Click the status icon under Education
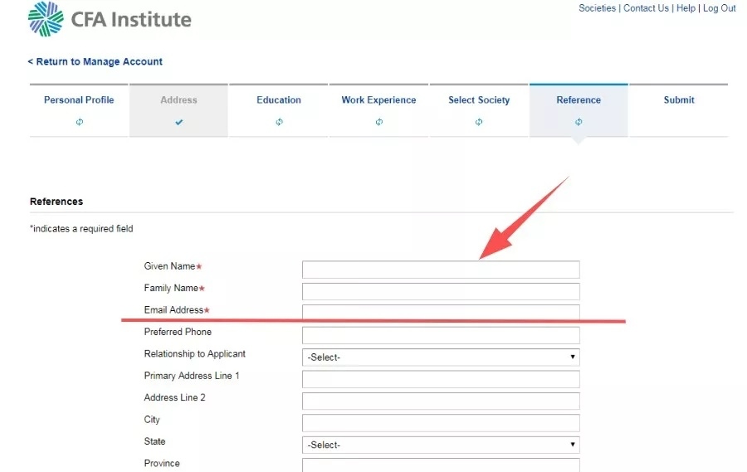The width and height of the screenshot is (747, 472). (x=279, y=122)
